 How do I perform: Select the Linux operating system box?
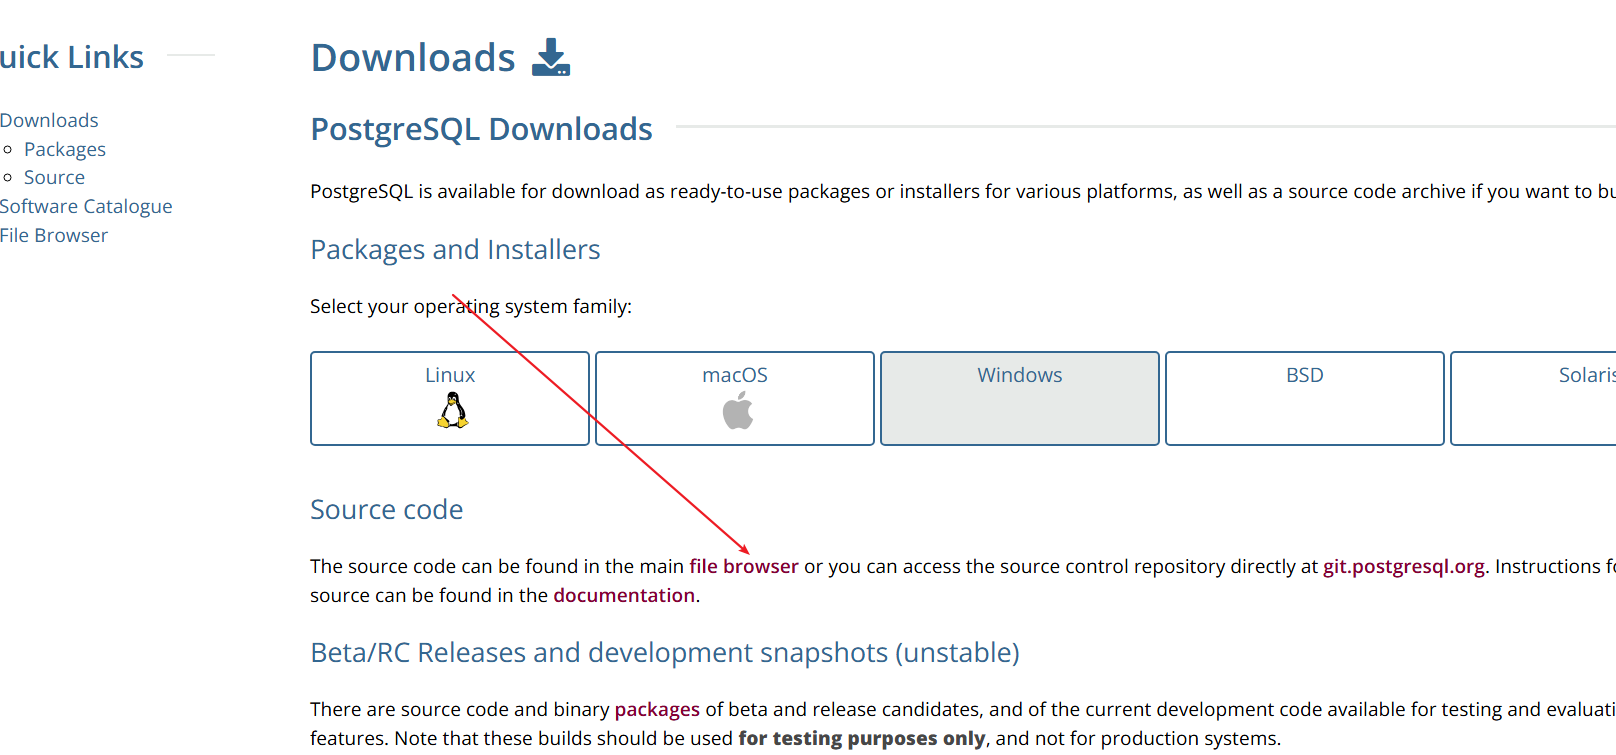(450, 398)
